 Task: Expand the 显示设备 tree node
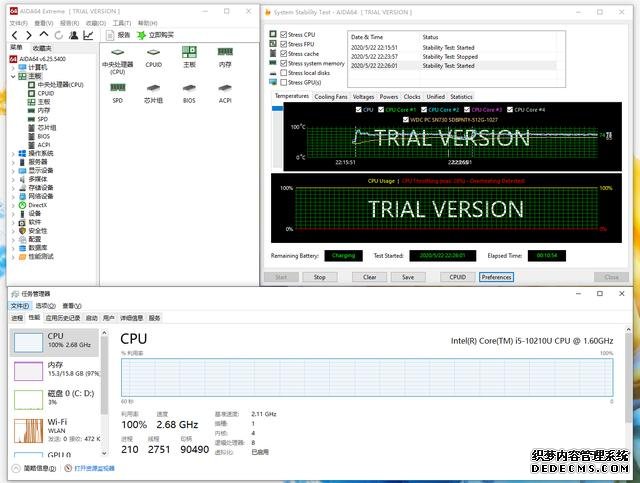pos(13,171)
